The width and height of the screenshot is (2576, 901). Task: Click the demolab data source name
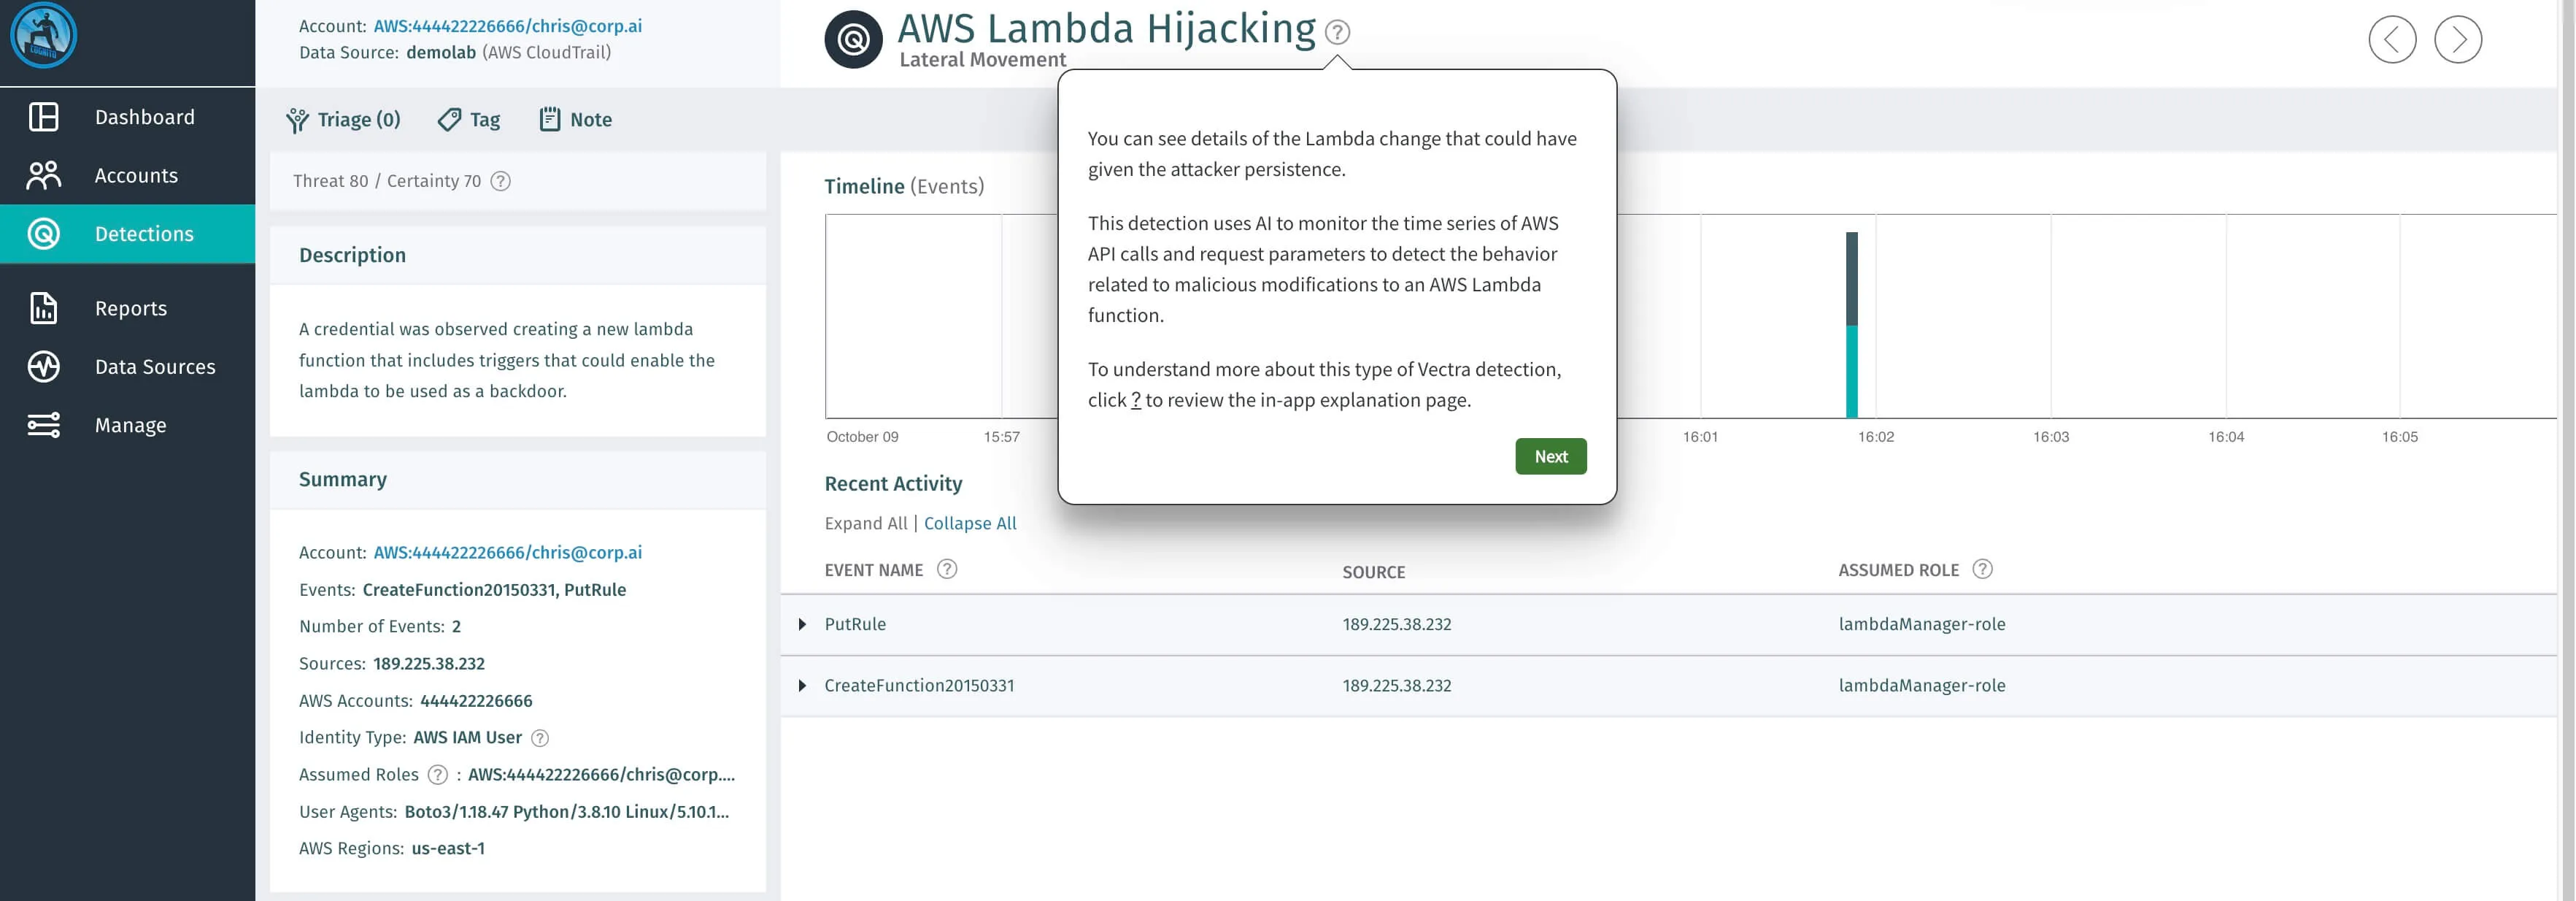point(441,52)
